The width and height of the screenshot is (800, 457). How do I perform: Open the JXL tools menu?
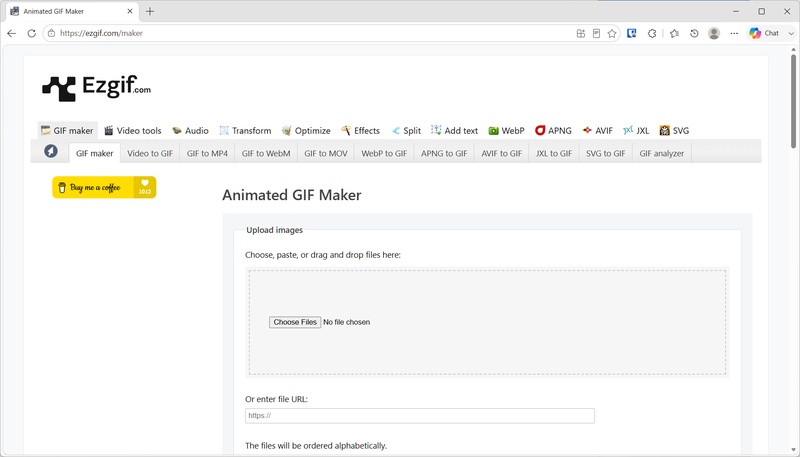point(636,131)
